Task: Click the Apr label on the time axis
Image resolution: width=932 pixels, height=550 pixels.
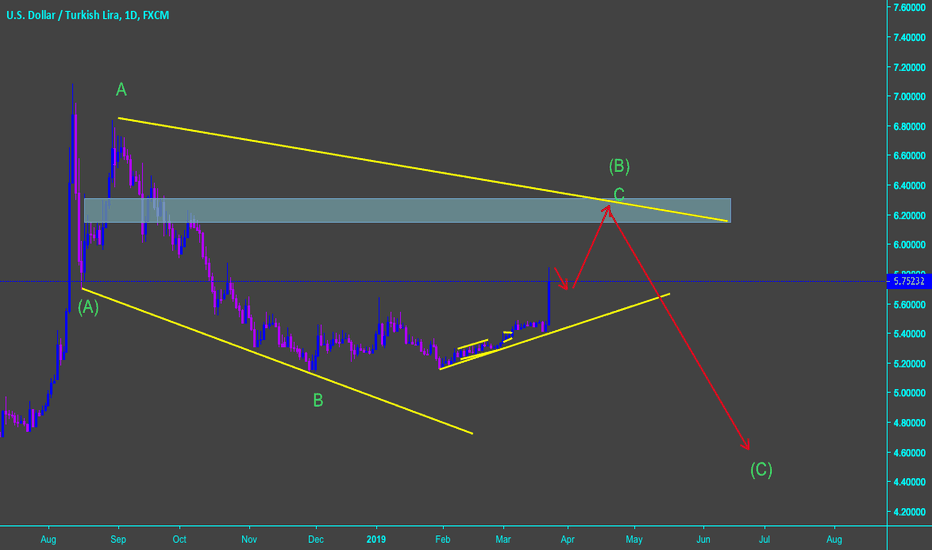Action: (568, 539)
